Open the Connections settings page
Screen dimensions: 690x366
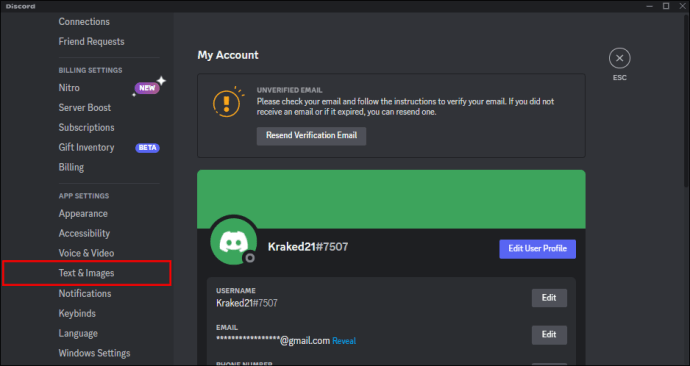point(84,22)
